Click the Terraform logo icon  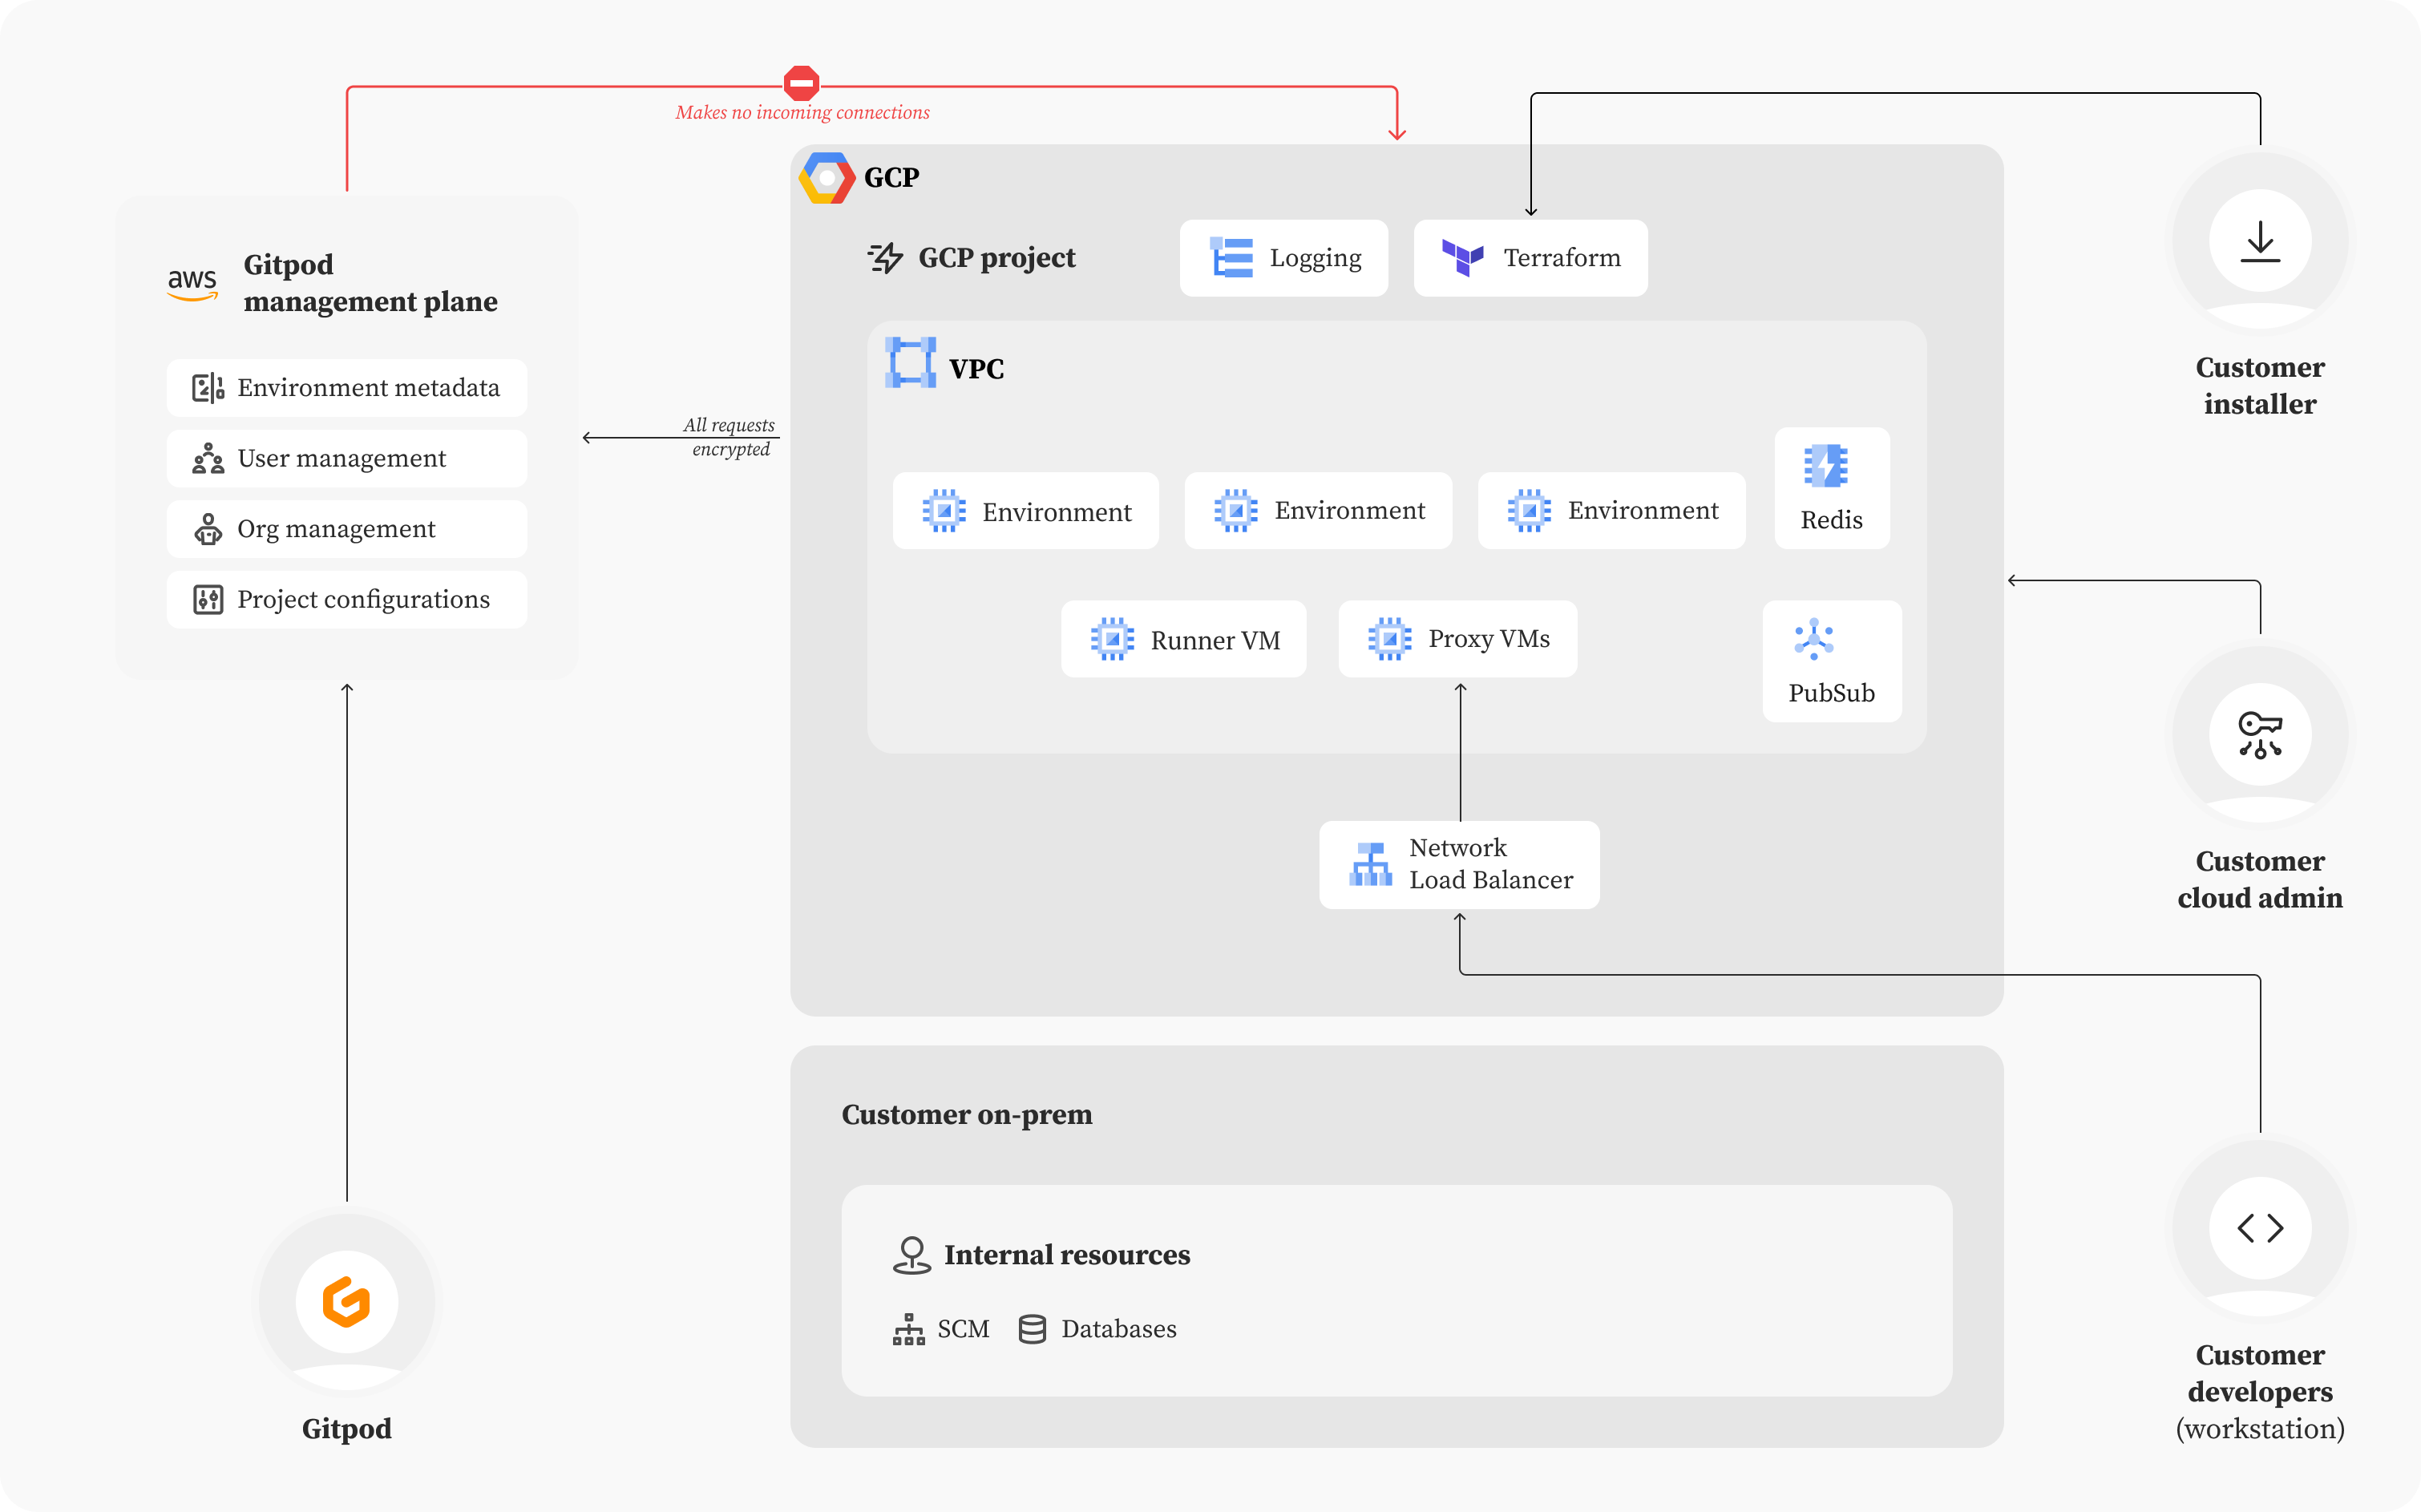point(1462,258)
